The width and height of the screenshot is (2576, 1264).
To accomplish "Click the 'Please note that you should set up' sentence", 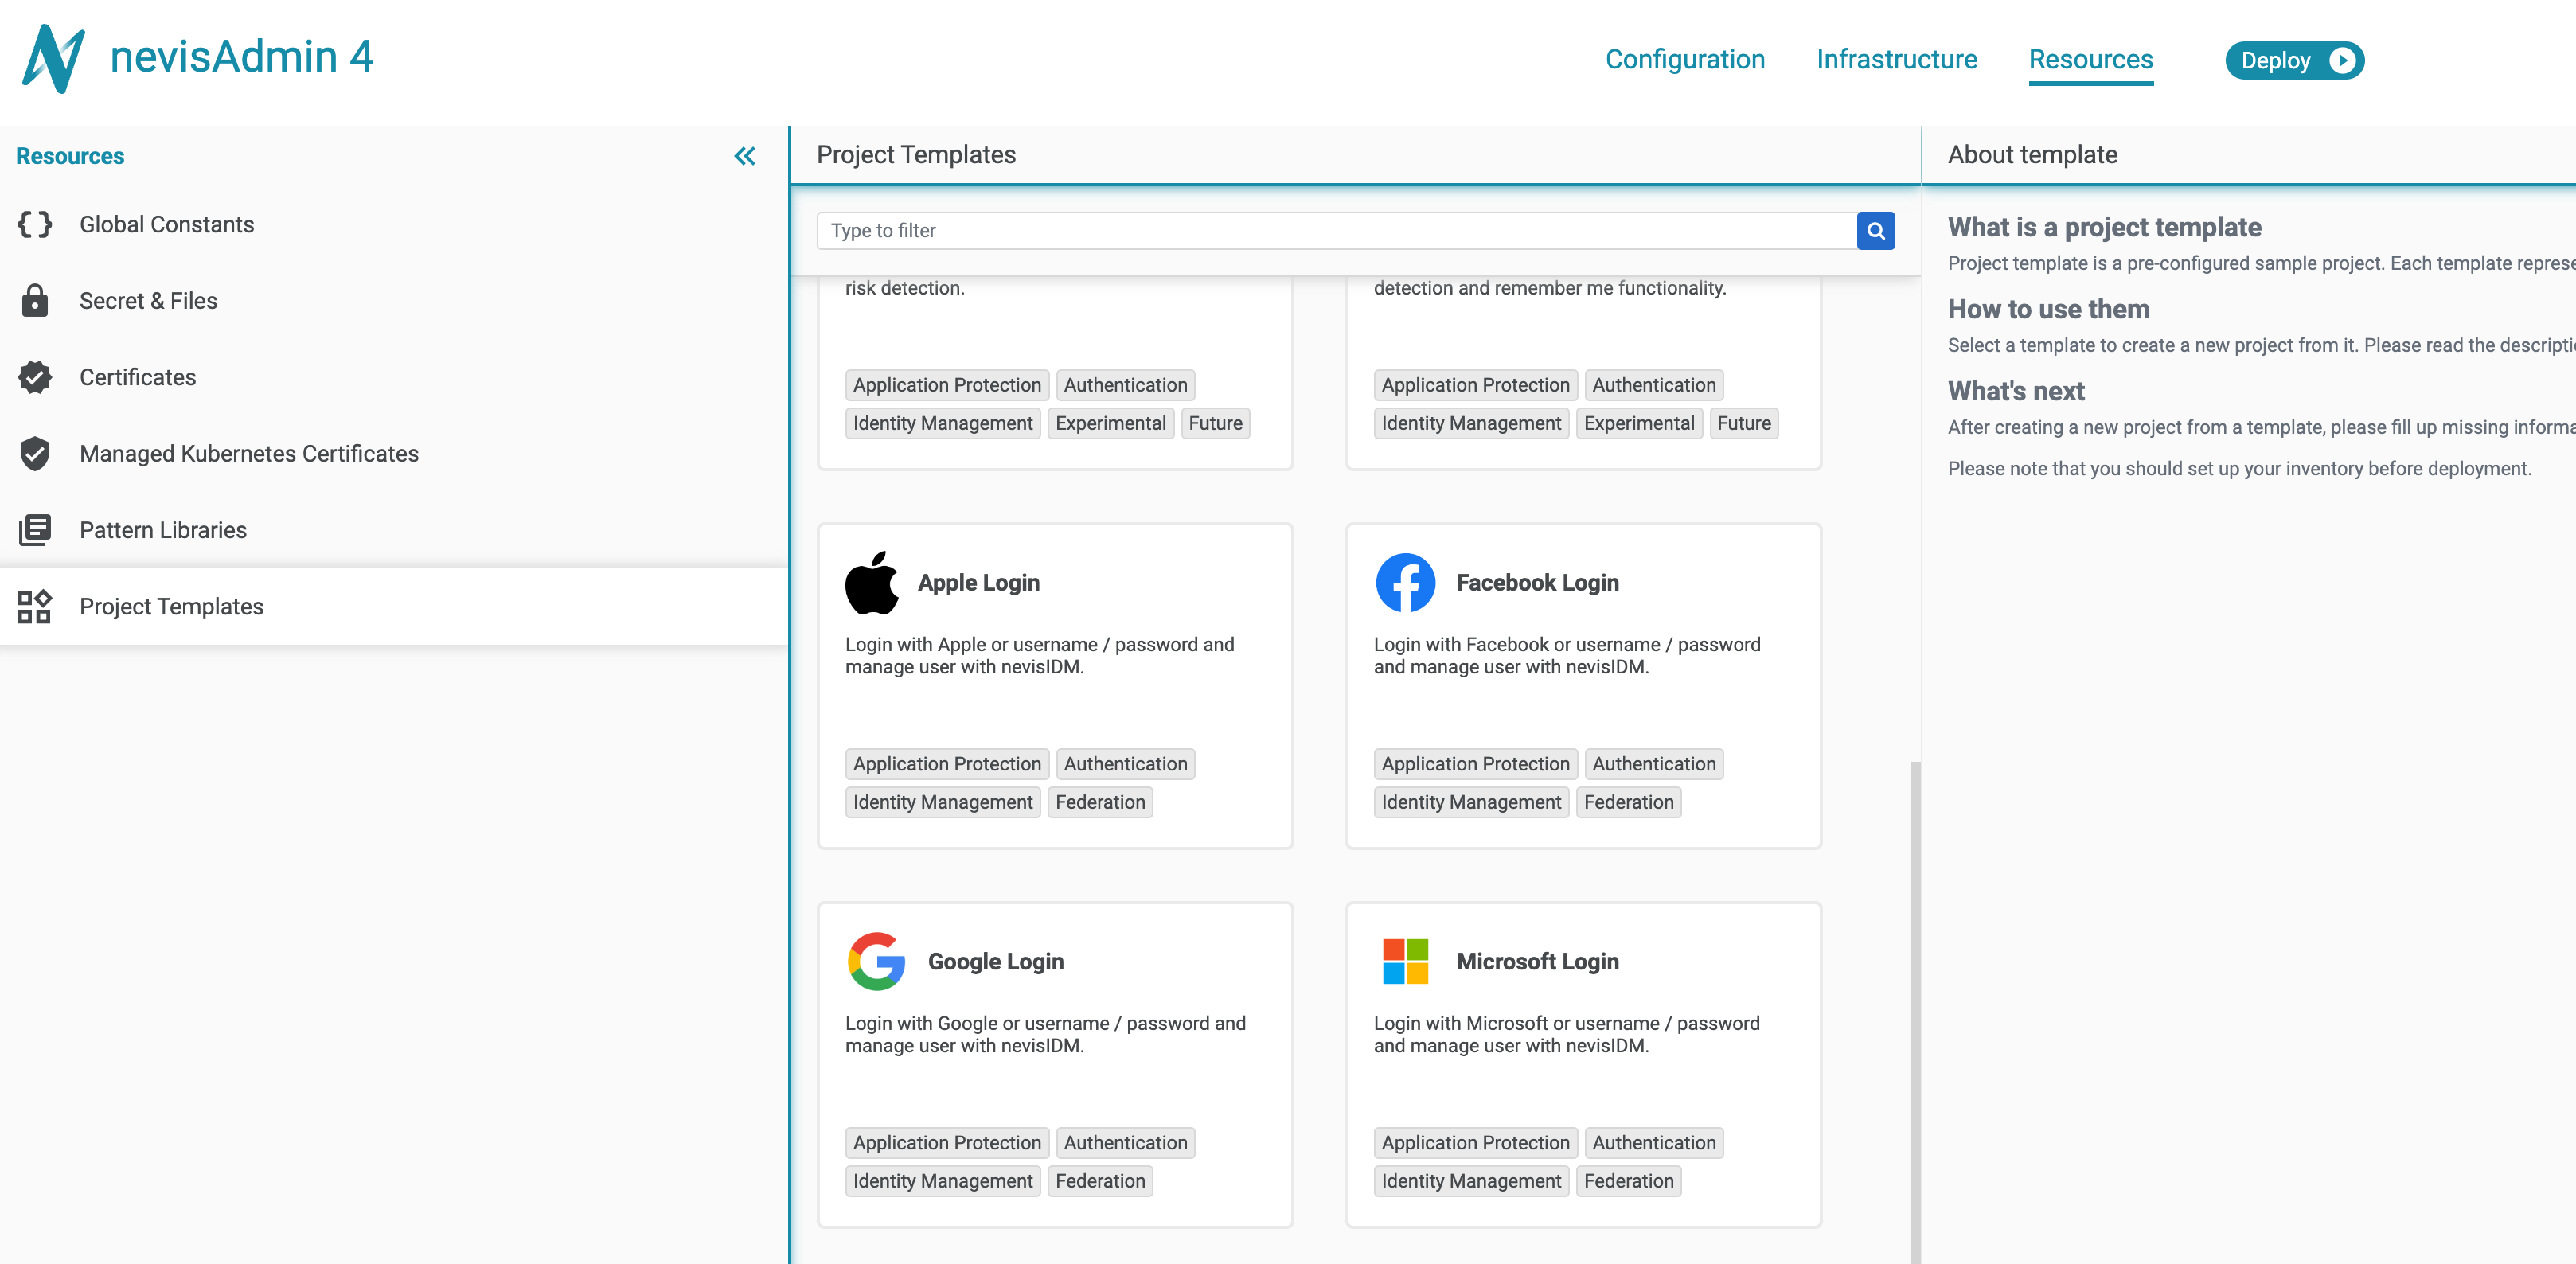I will (2239, 469).
